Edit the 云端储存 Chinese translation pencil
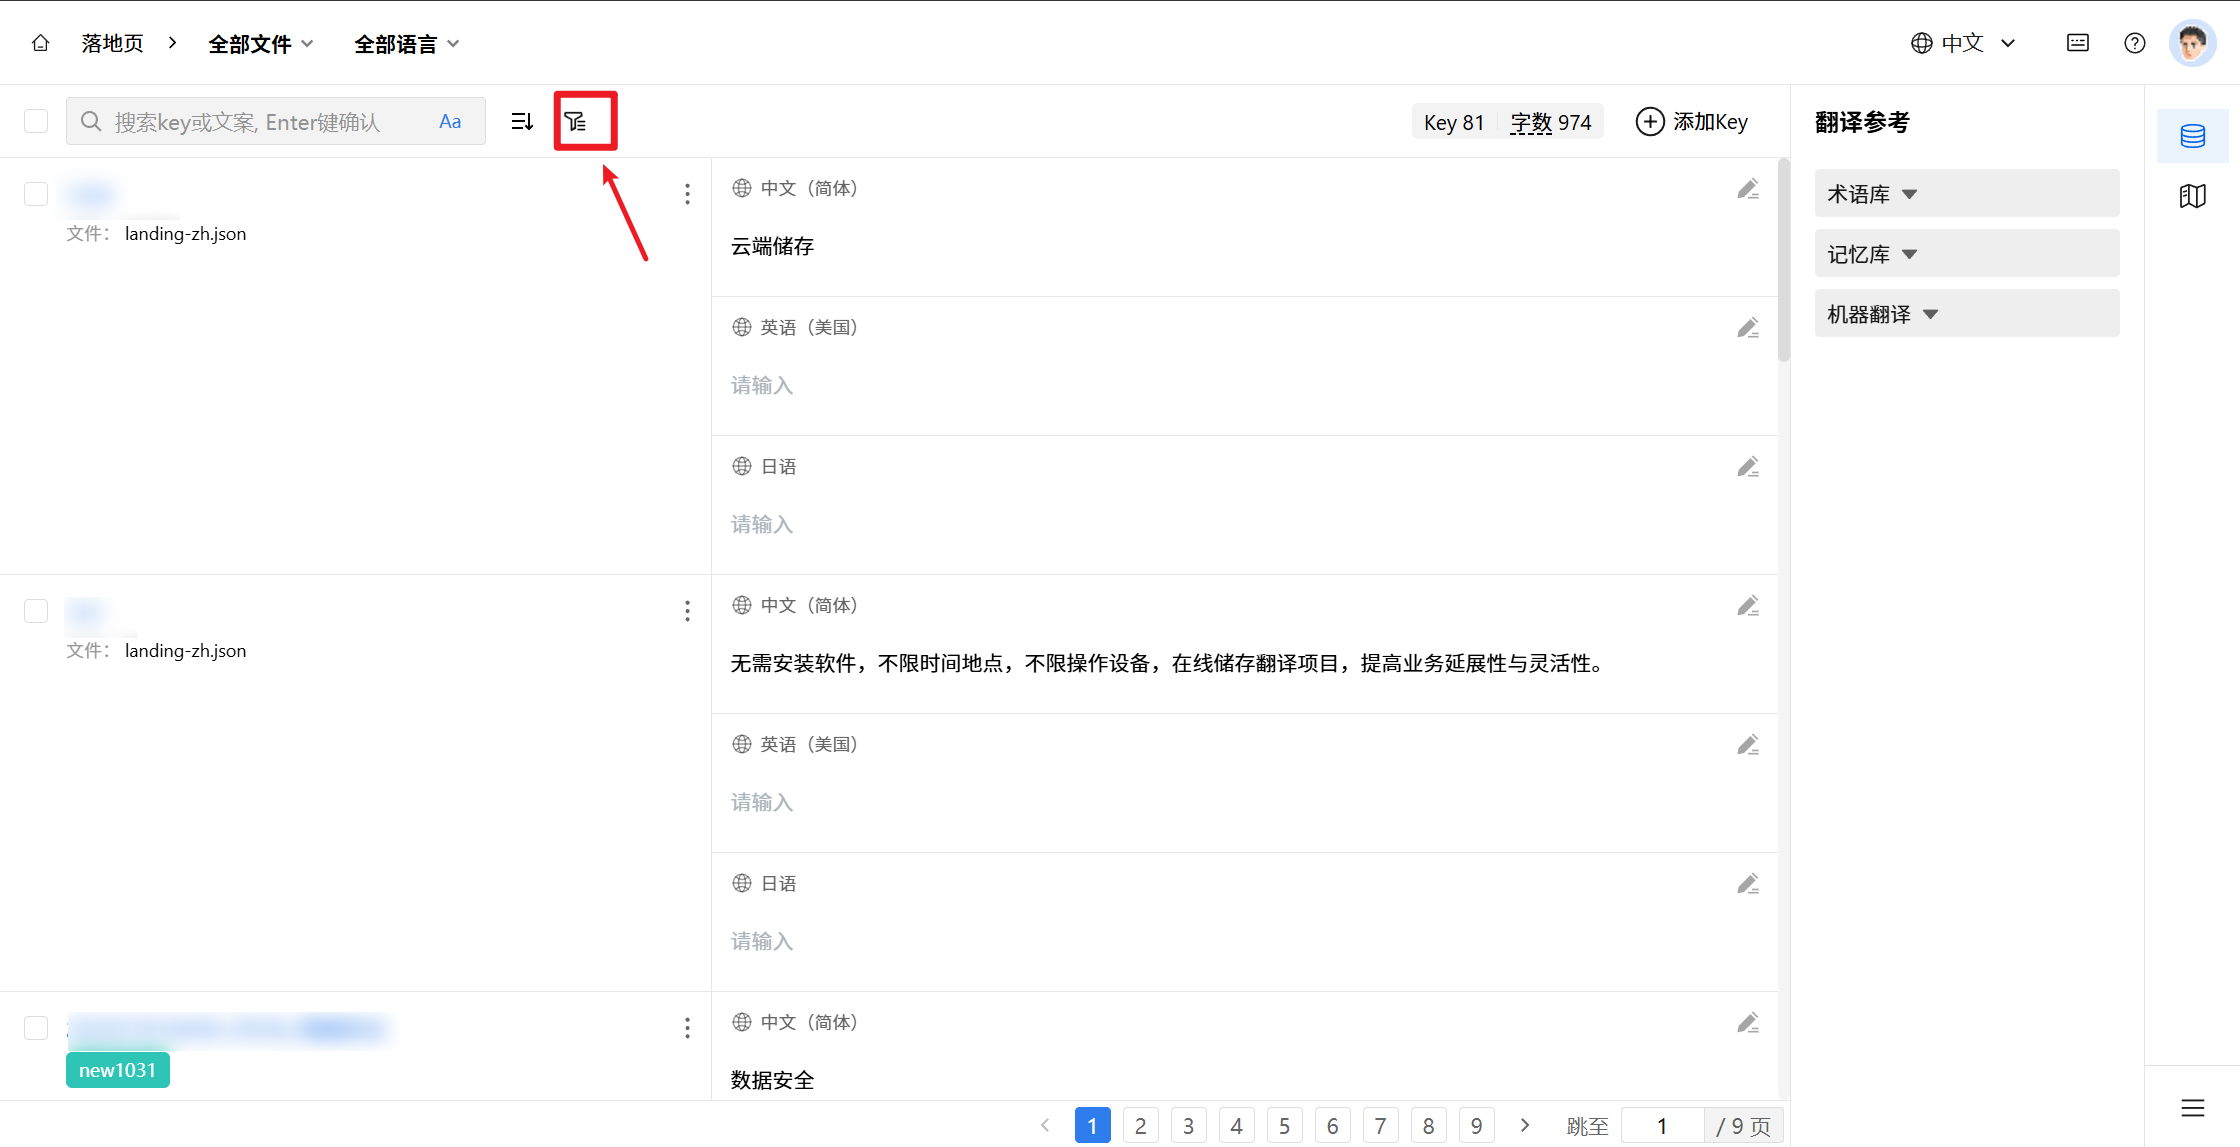 click(1747, 189)
